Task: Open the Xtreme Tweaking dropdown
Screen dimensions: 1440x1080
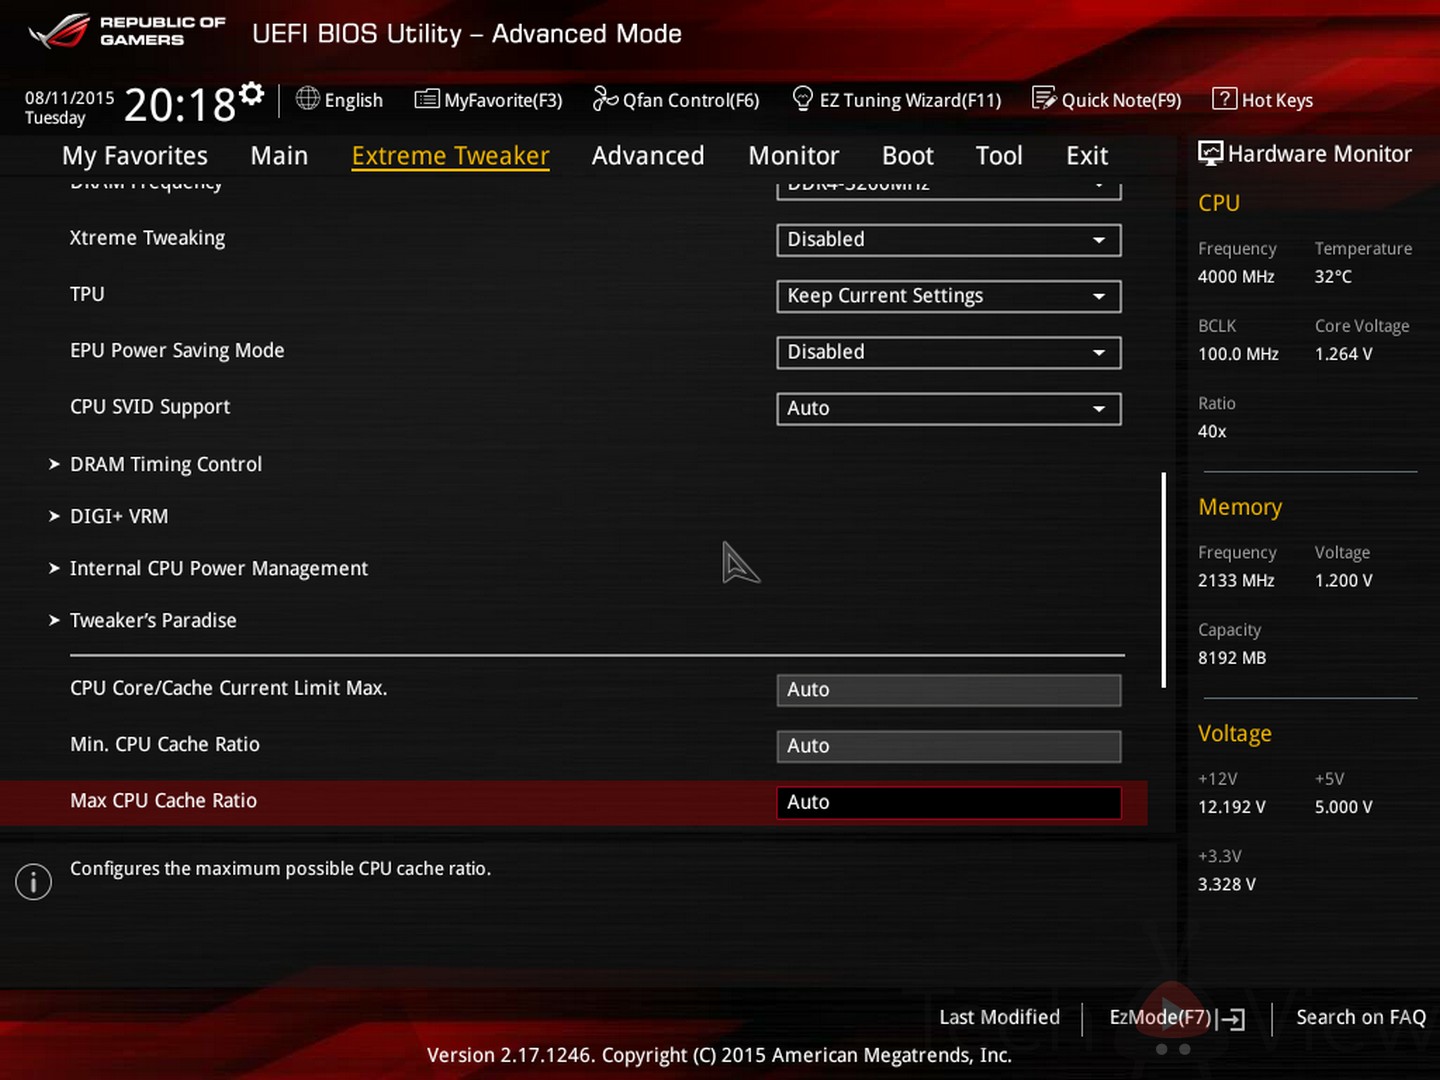Action: [948, 240]
